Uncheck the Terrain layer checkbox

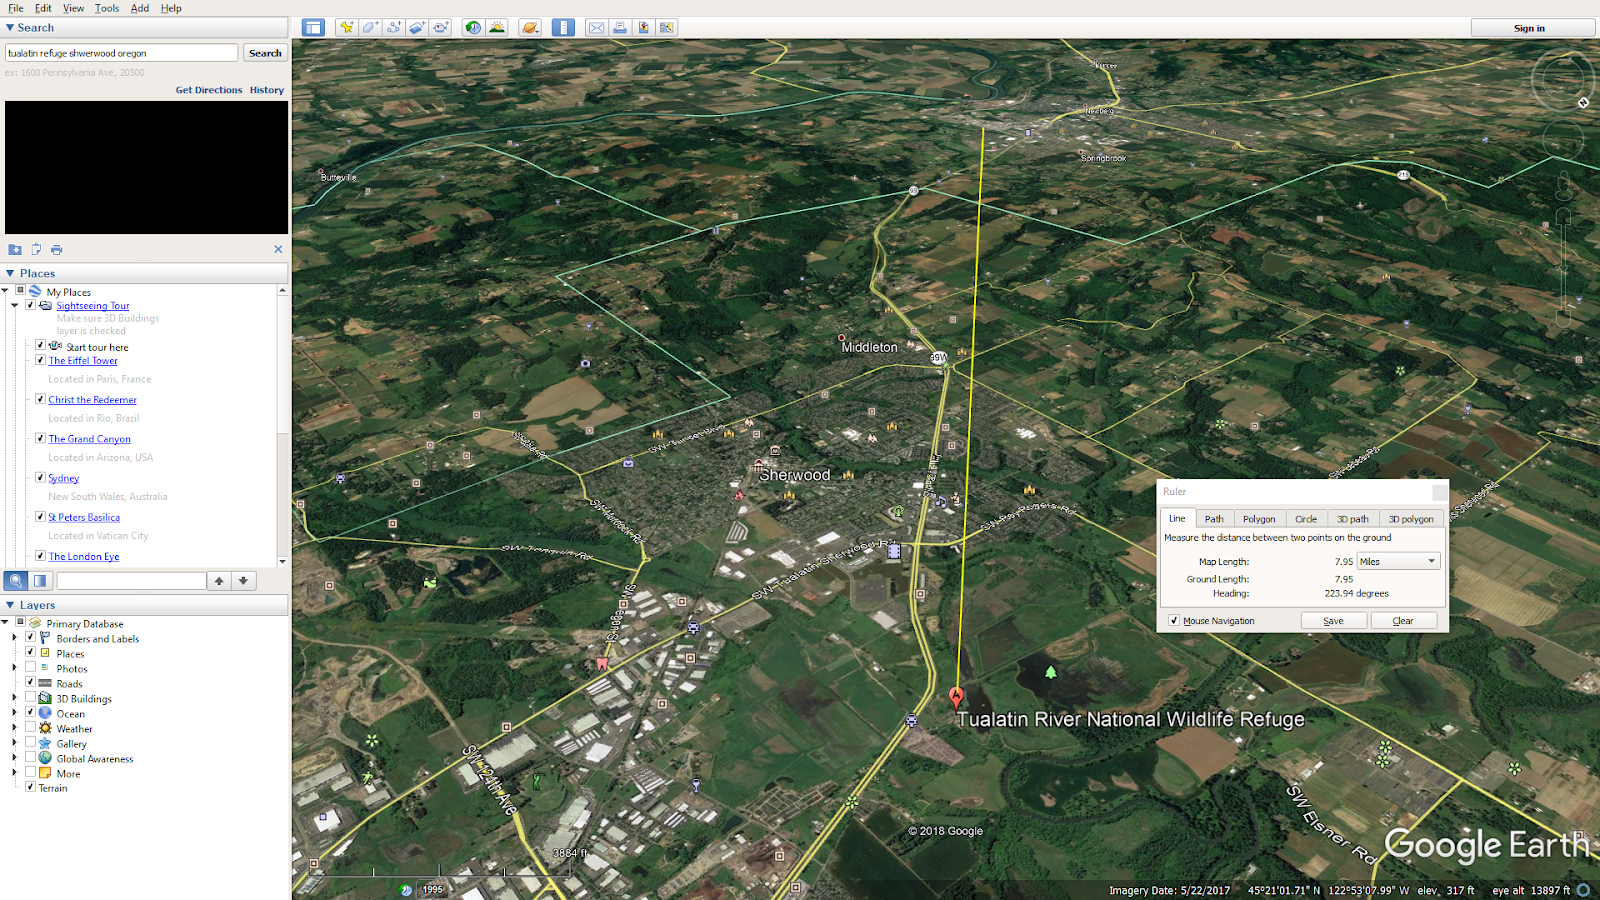30,787
